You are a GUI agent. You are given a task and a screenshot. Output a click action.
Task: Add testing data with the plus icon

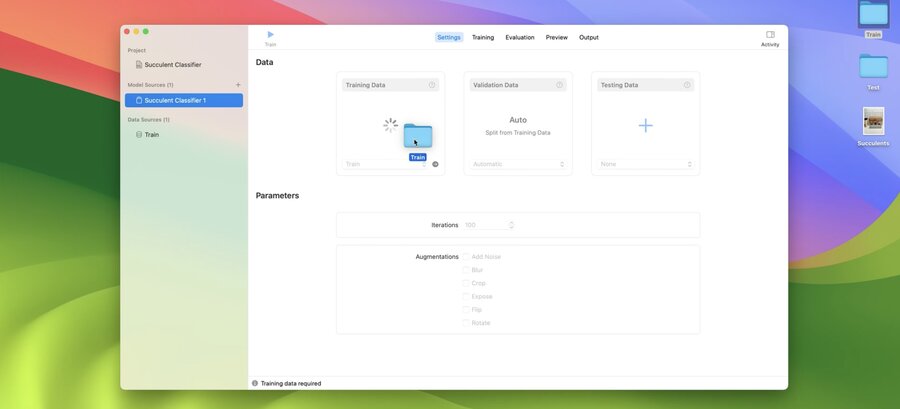click(646, 126)
